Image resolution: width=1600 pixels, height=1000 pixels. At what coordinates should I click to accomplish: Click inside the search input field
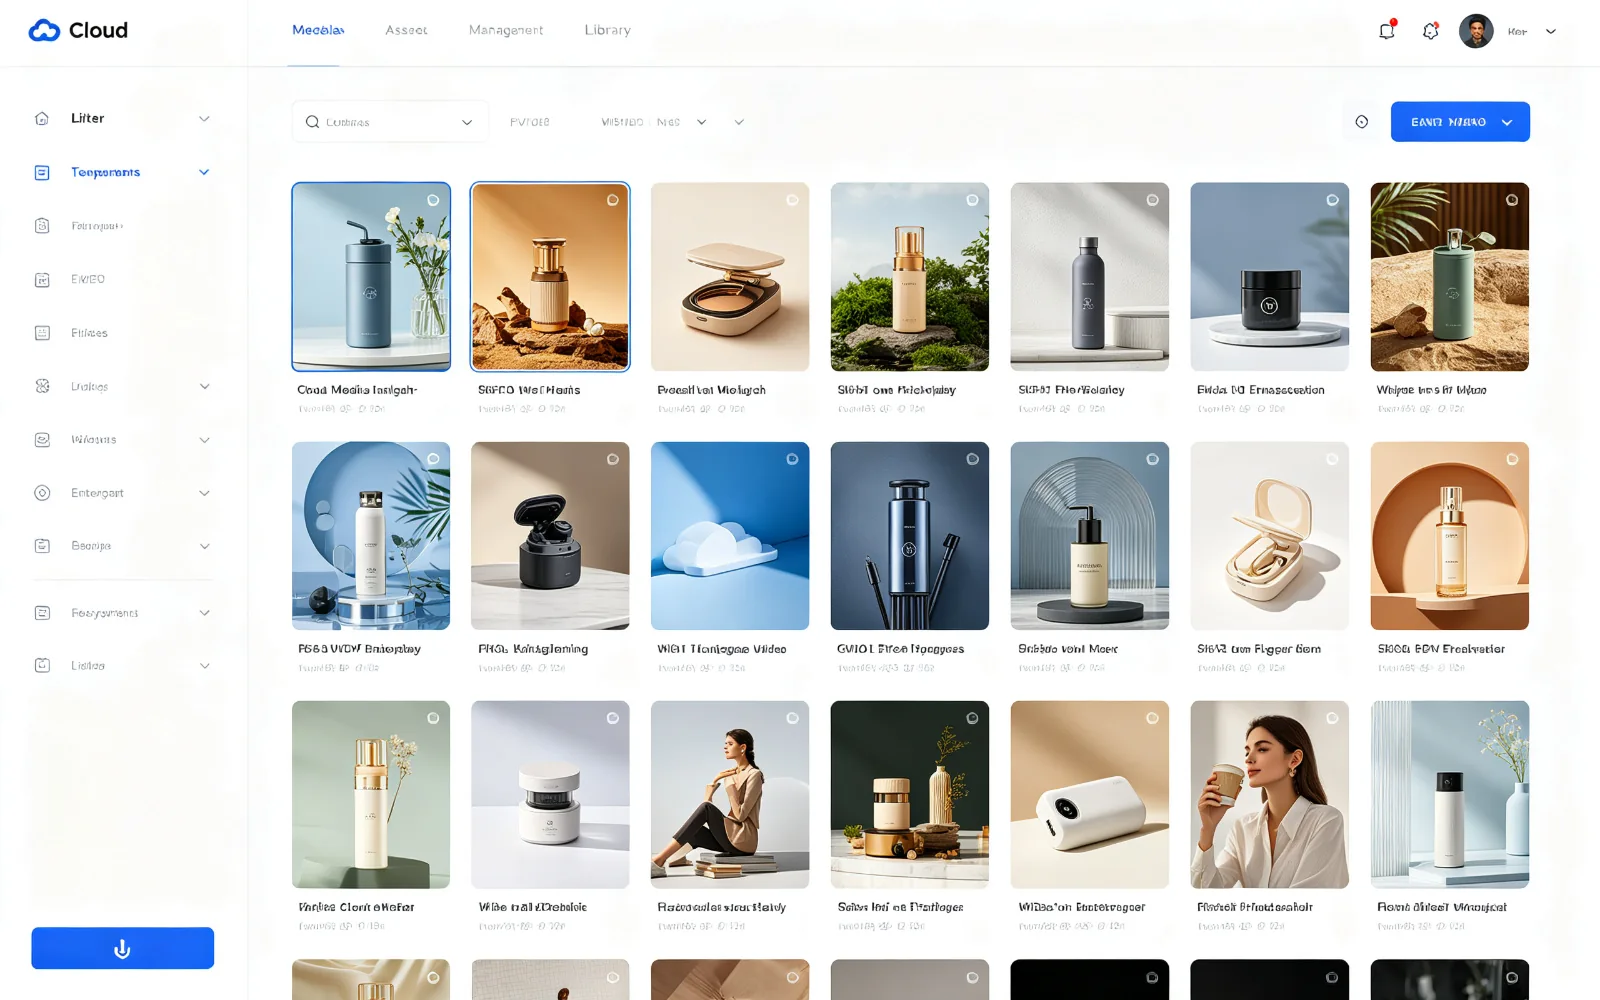[x=390, y=122]
